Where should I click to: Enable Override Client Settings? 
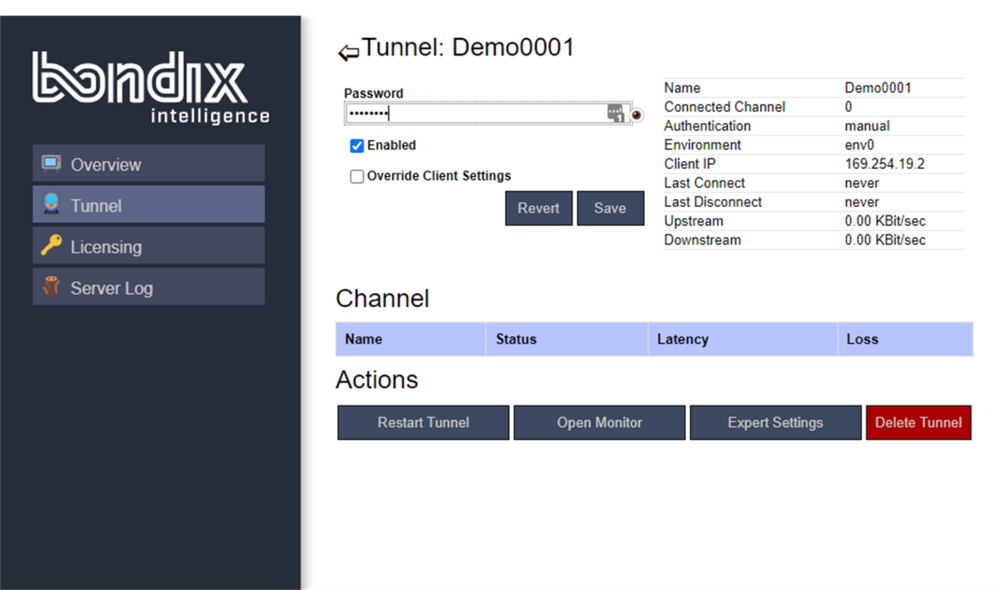point(356,176)
